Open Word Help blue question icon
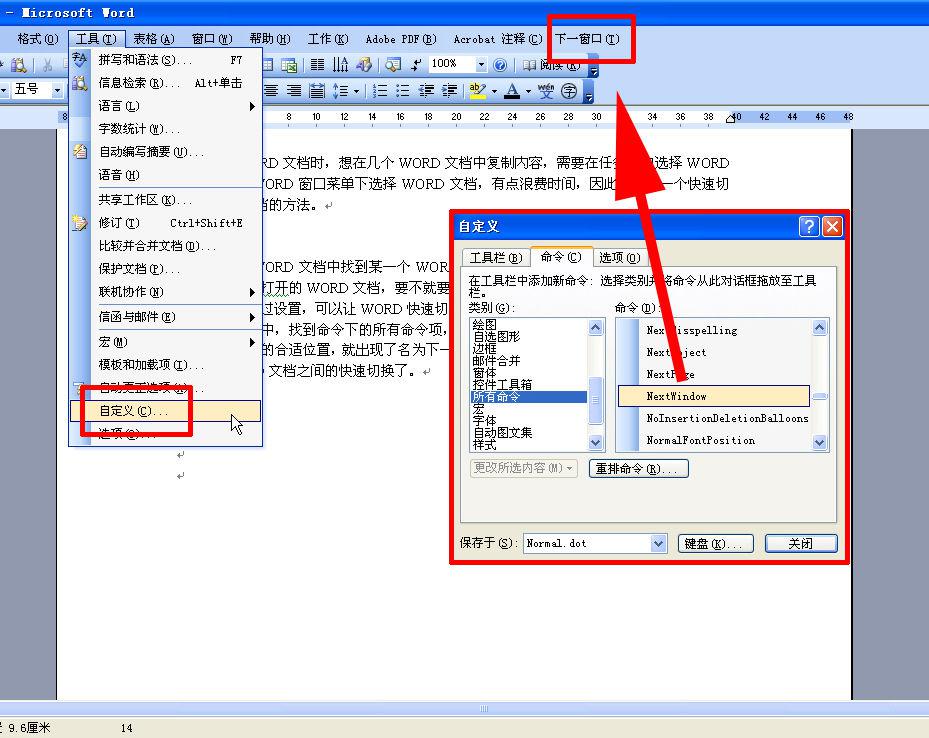929x738 pixels. [500, 65]
